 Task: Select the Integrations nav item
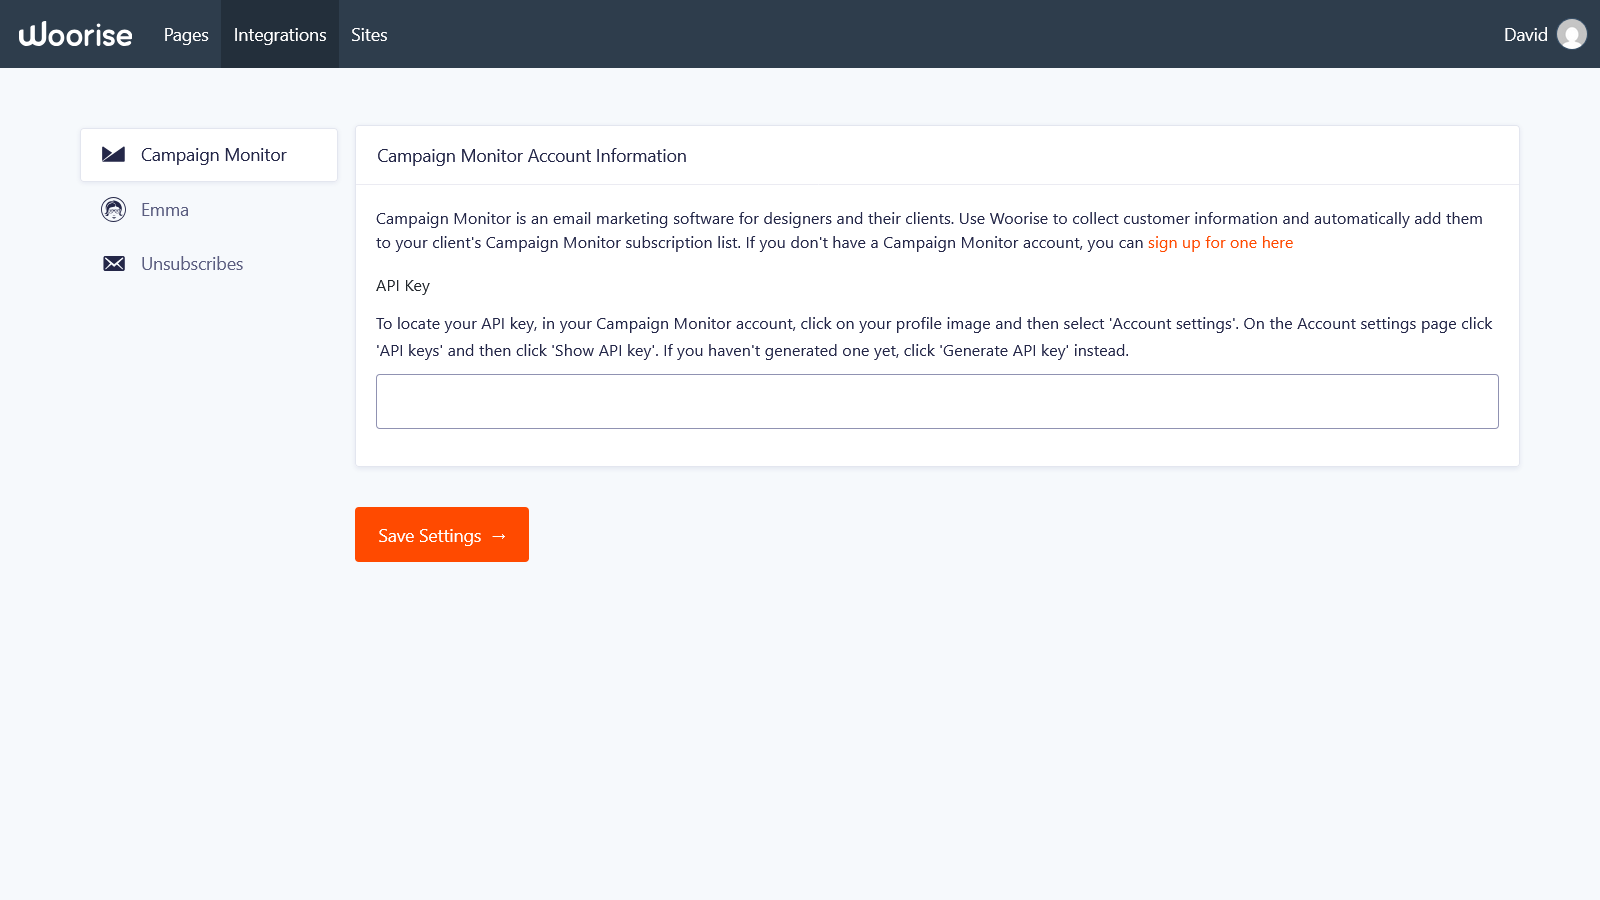coord(280,35)
